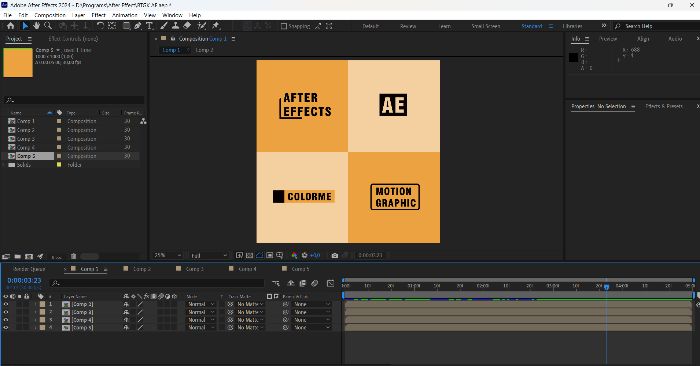Switch to the Review workspace
The width and height of the screenshot is (700, 366).
(x=408, y=26)
